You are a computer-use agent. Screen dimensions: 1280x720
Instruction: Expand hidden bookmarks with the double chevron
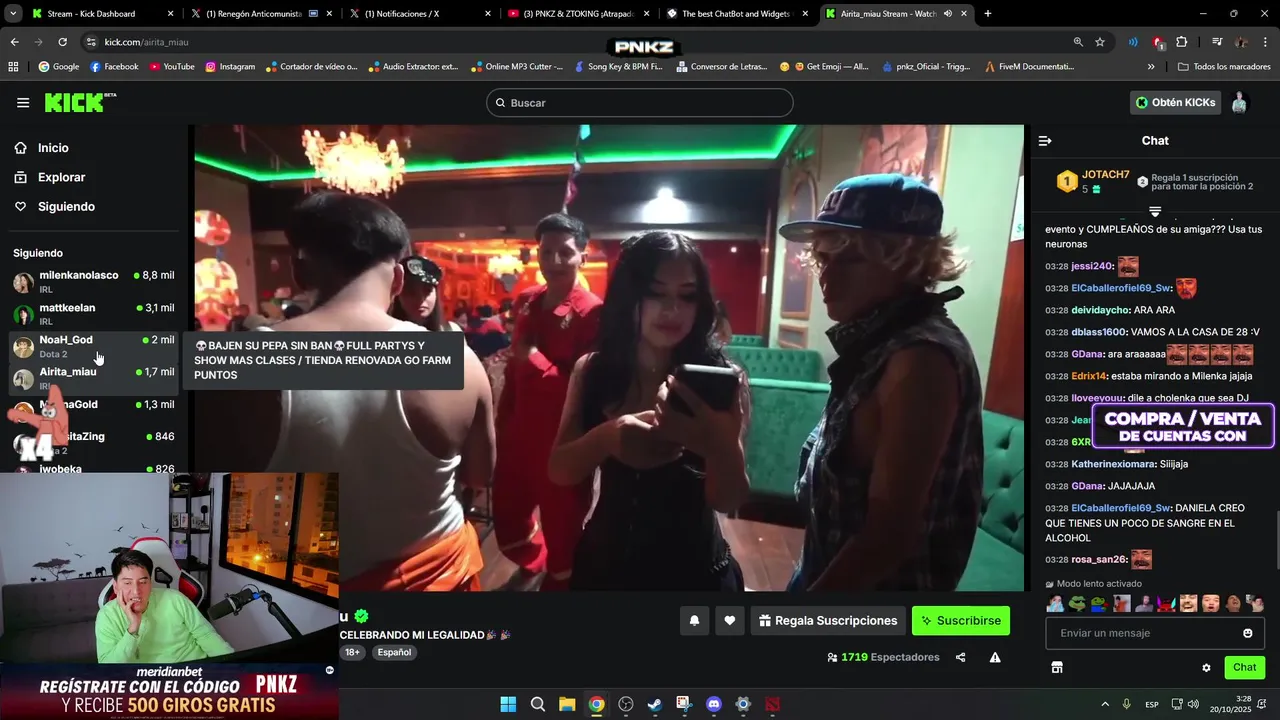[1151, 67]
